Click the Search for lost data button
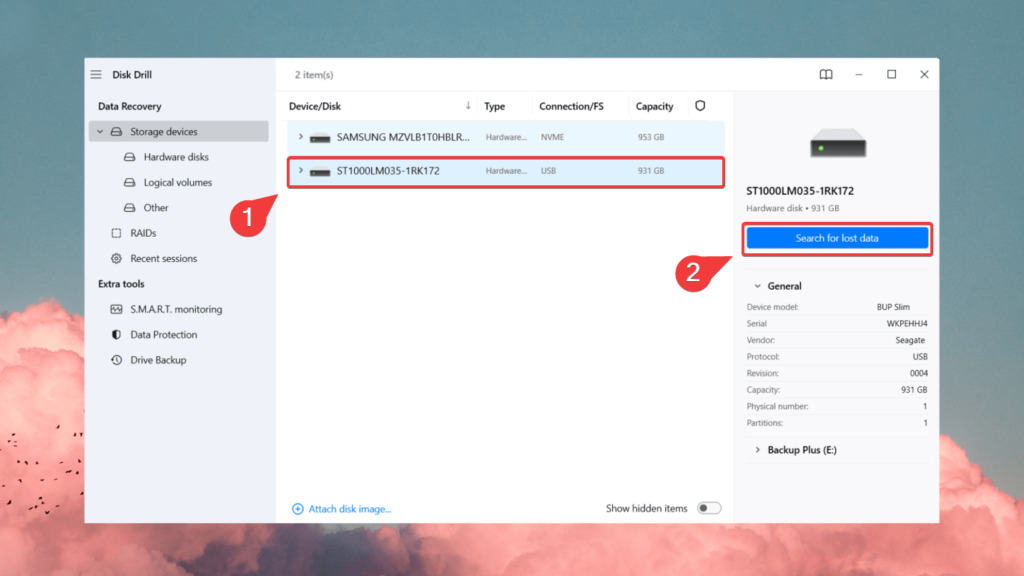The width and height of the screenshot is (1024, 576). (x=837, y=238)
